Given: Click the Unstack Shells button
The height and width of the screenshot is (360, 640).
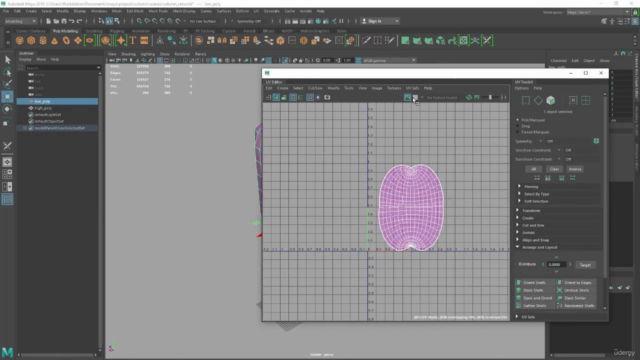Looking at the screenshot, I should [x=576, y=290].
